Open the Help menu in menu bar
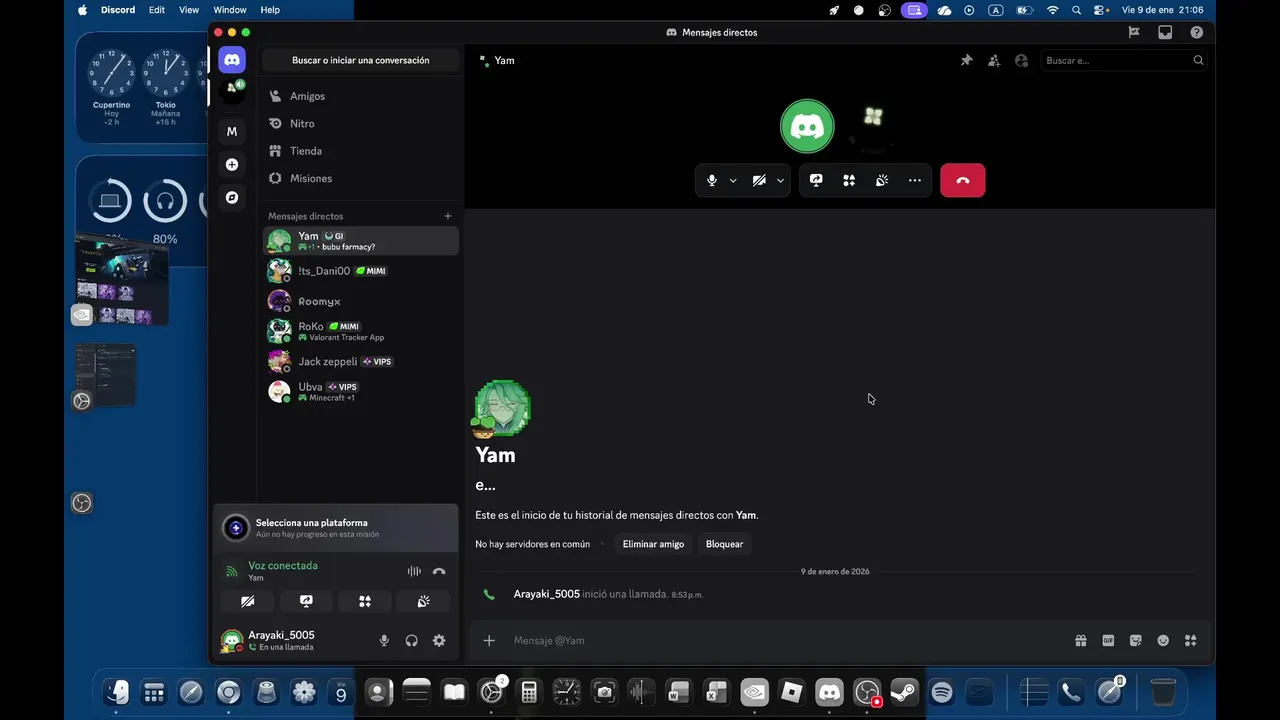 click(x=270, y=10)
